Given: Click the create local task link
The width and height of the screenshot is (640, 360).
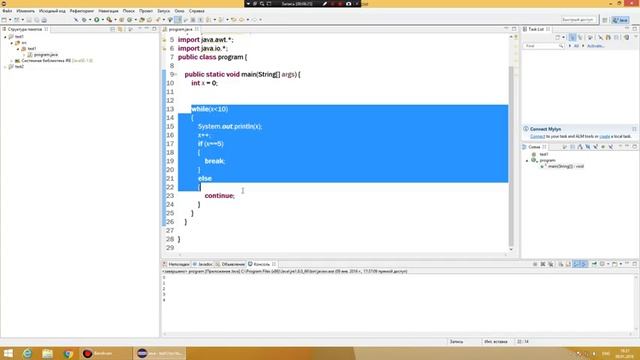Looking at the screenshot, I should pyautogui.click(x=604, y=136).
